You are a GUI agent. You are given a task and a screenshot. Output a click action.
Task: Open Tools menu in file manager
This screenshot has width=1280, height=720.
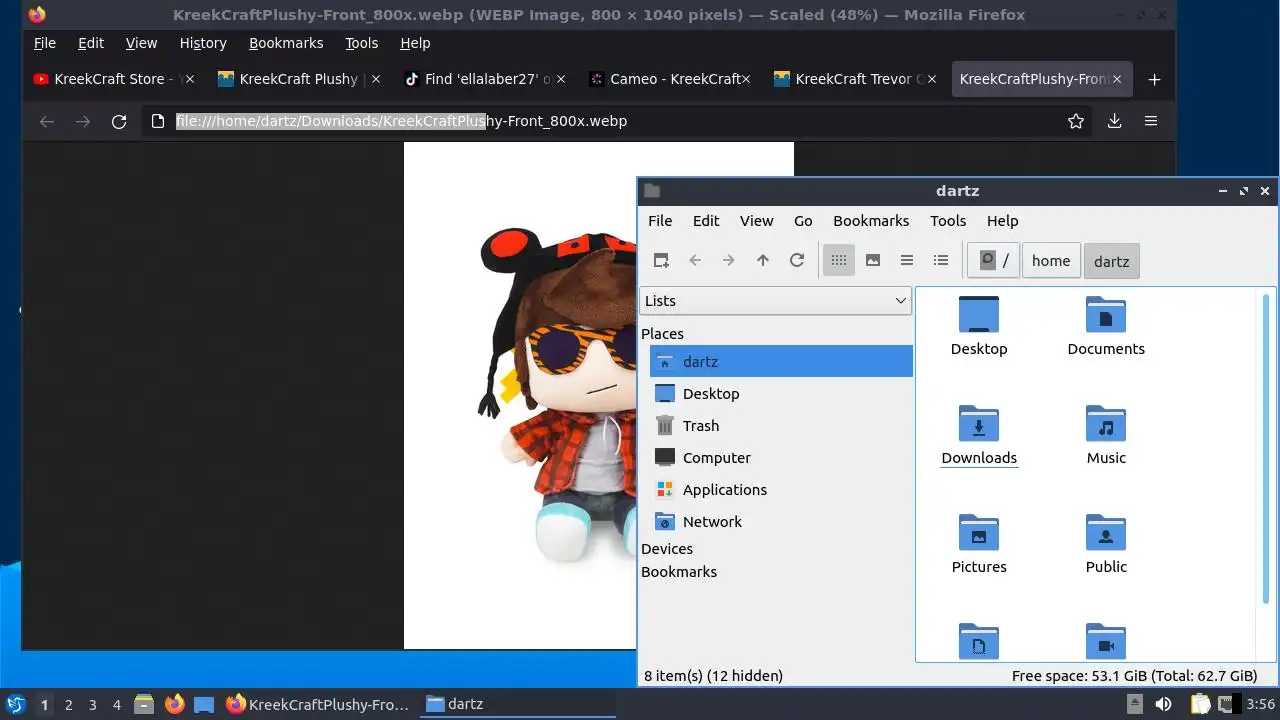[x=948, y=221]
